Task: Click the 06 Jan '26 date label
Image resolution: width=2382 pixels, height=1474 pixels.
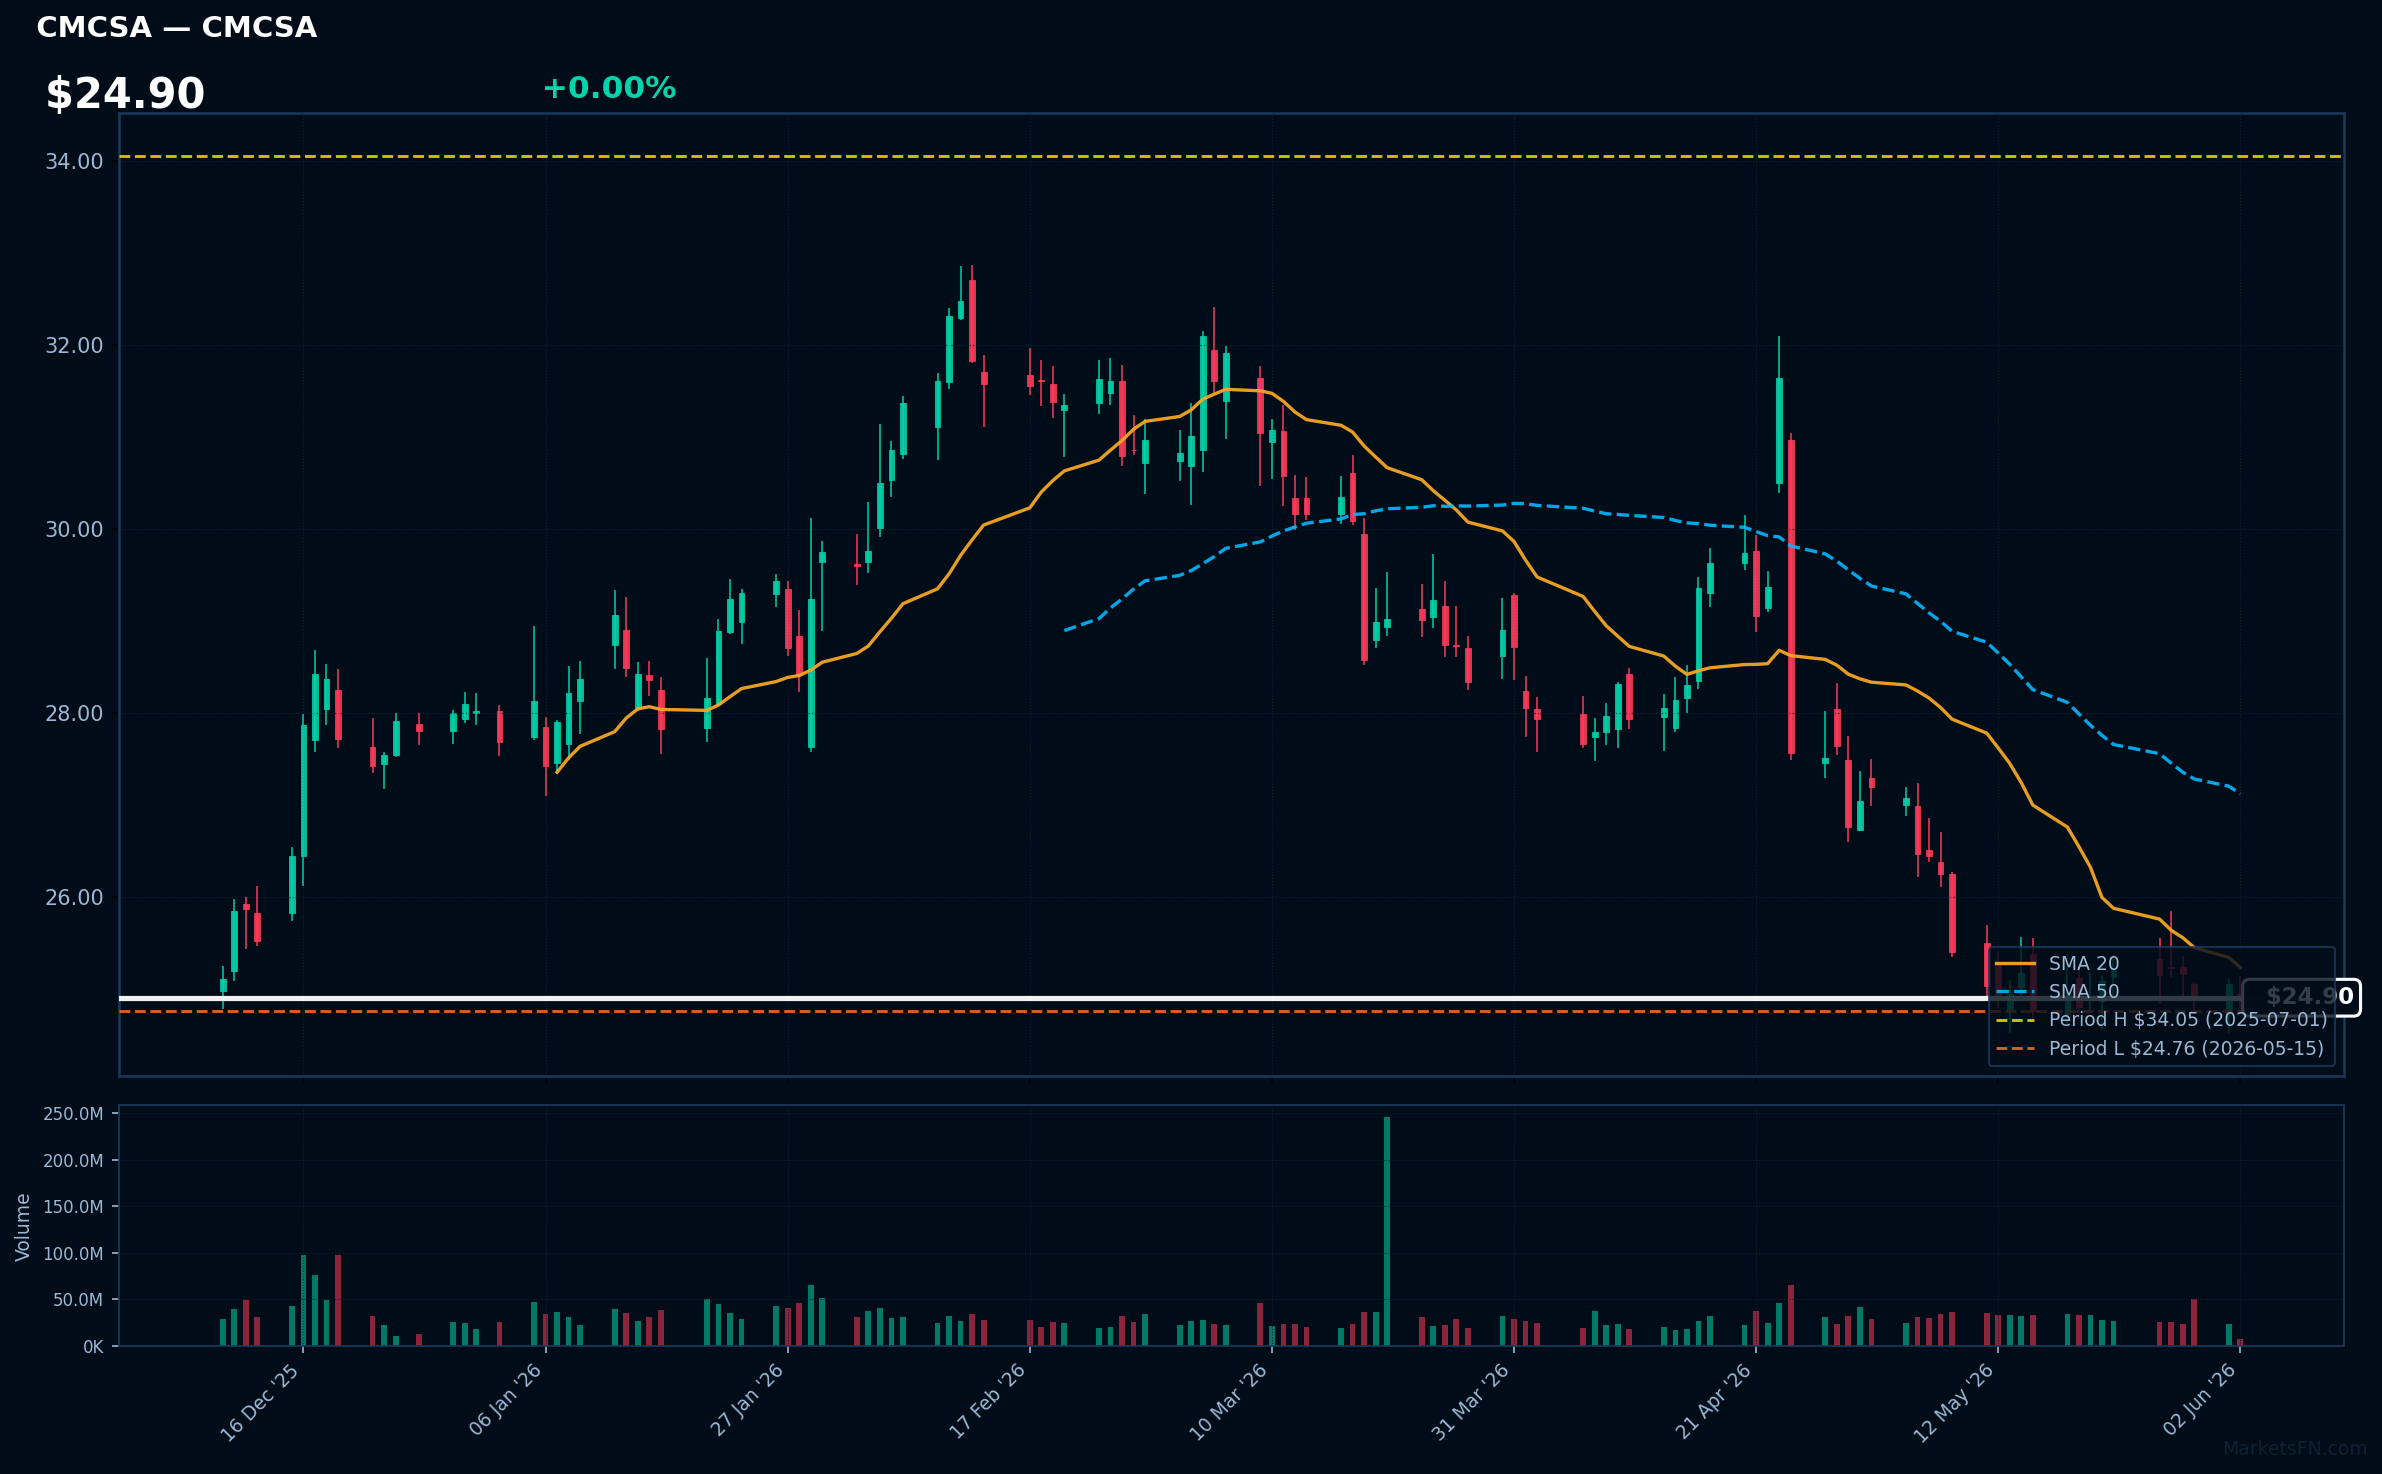Action: coord(505,1400)
